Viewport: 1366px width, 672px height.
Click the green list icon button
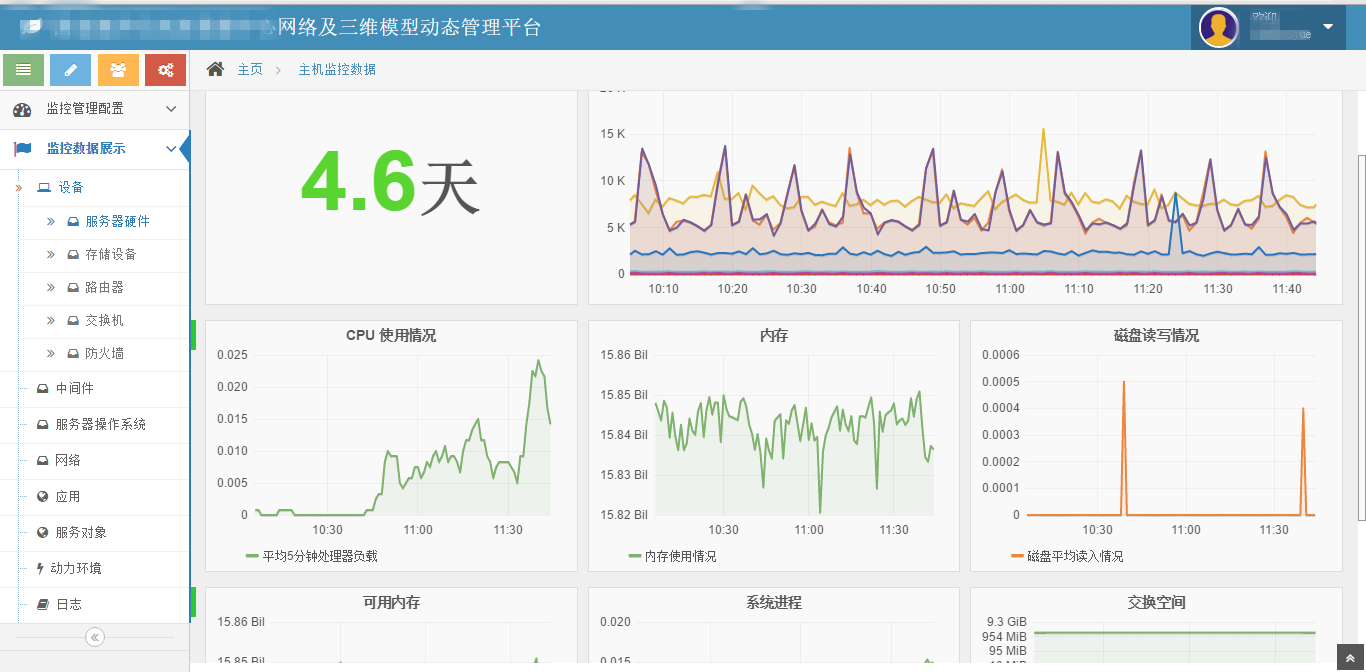(x=23, y=70)
